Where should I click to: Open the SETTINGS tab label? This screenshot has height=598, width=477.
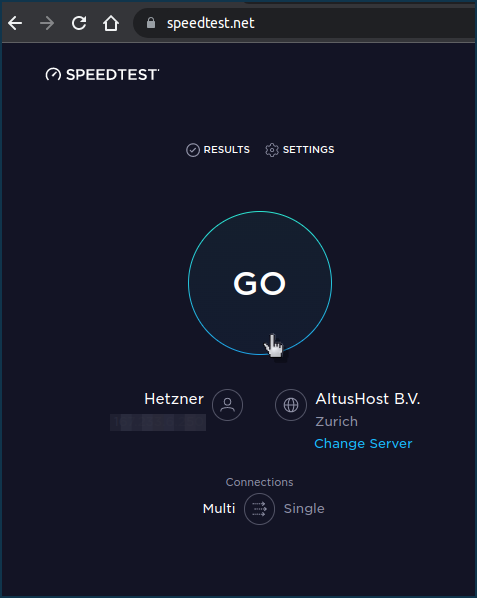(x=308, y=150)
